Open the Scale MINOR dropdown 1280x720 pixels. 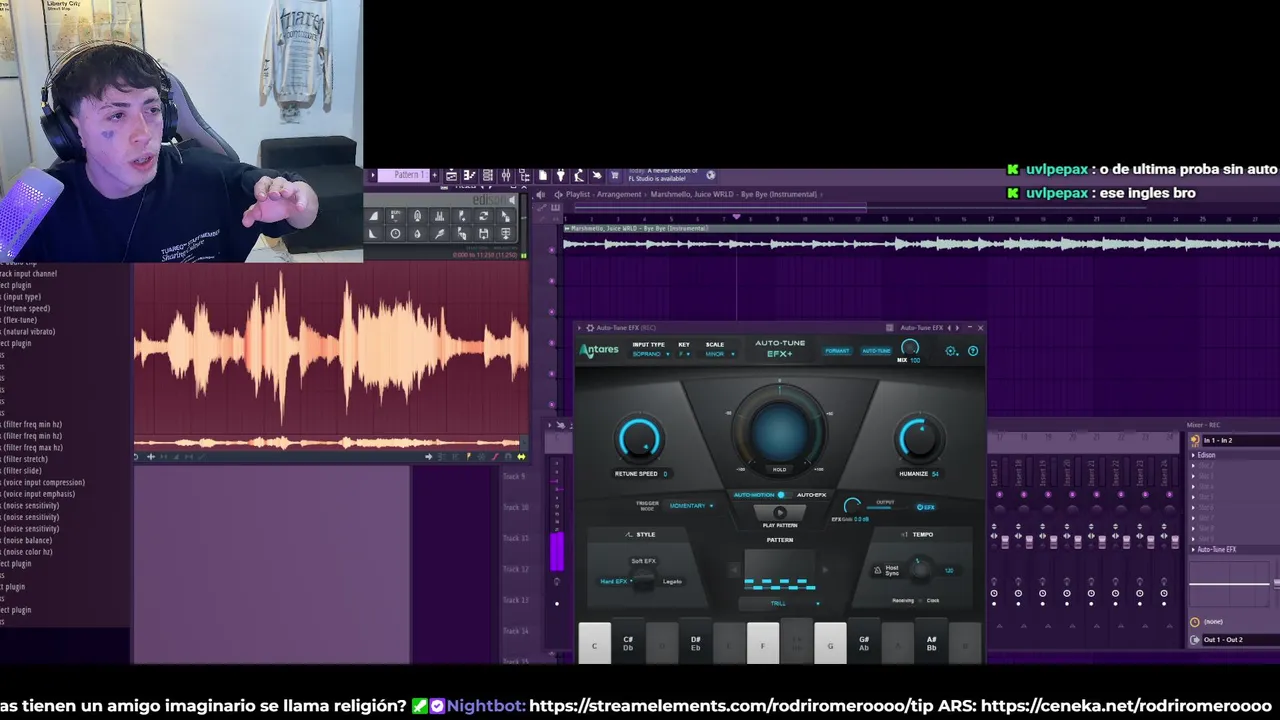(720, 354)
